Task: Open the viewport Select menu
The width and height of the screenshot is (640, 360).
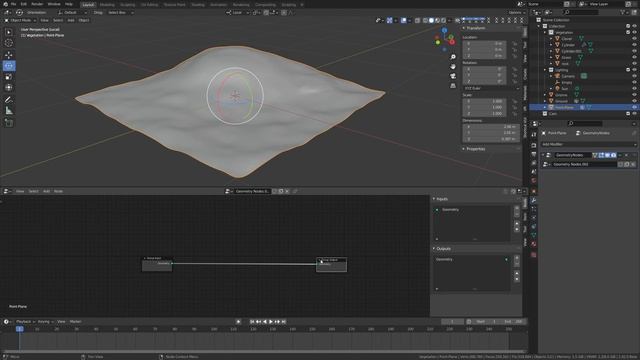Action: pyautogui.click(x=58, y=20)
